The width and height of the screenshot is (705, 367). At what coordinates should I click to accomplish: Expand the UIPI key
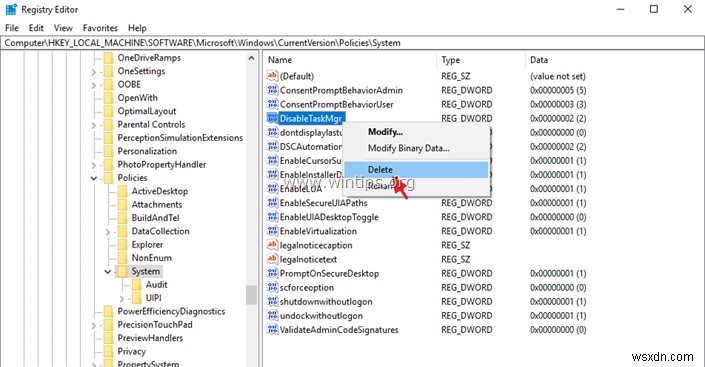(x=122, y=298)
